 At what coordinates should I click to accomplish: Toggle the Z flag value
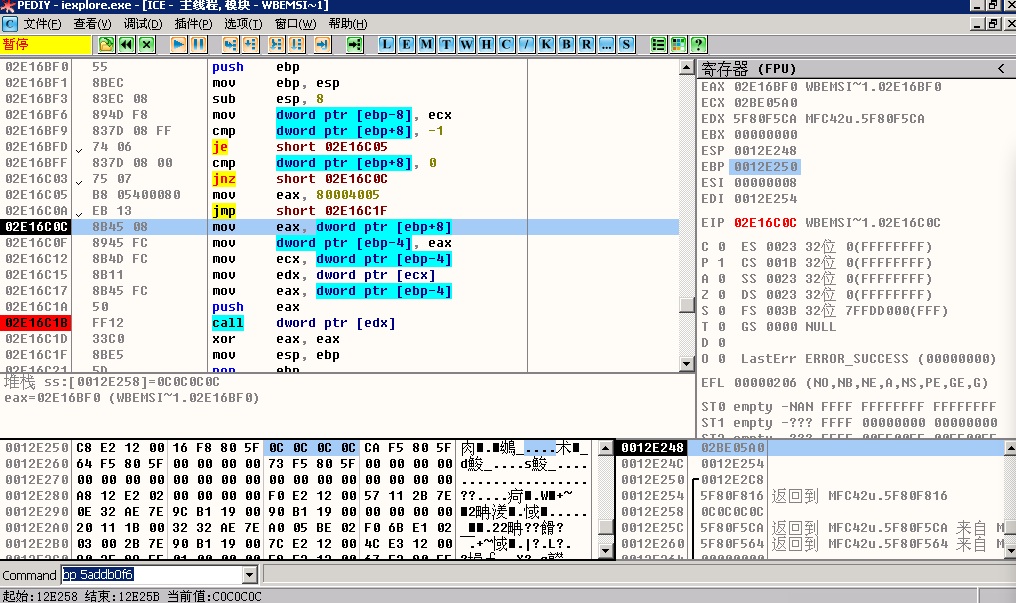[722, 295]
